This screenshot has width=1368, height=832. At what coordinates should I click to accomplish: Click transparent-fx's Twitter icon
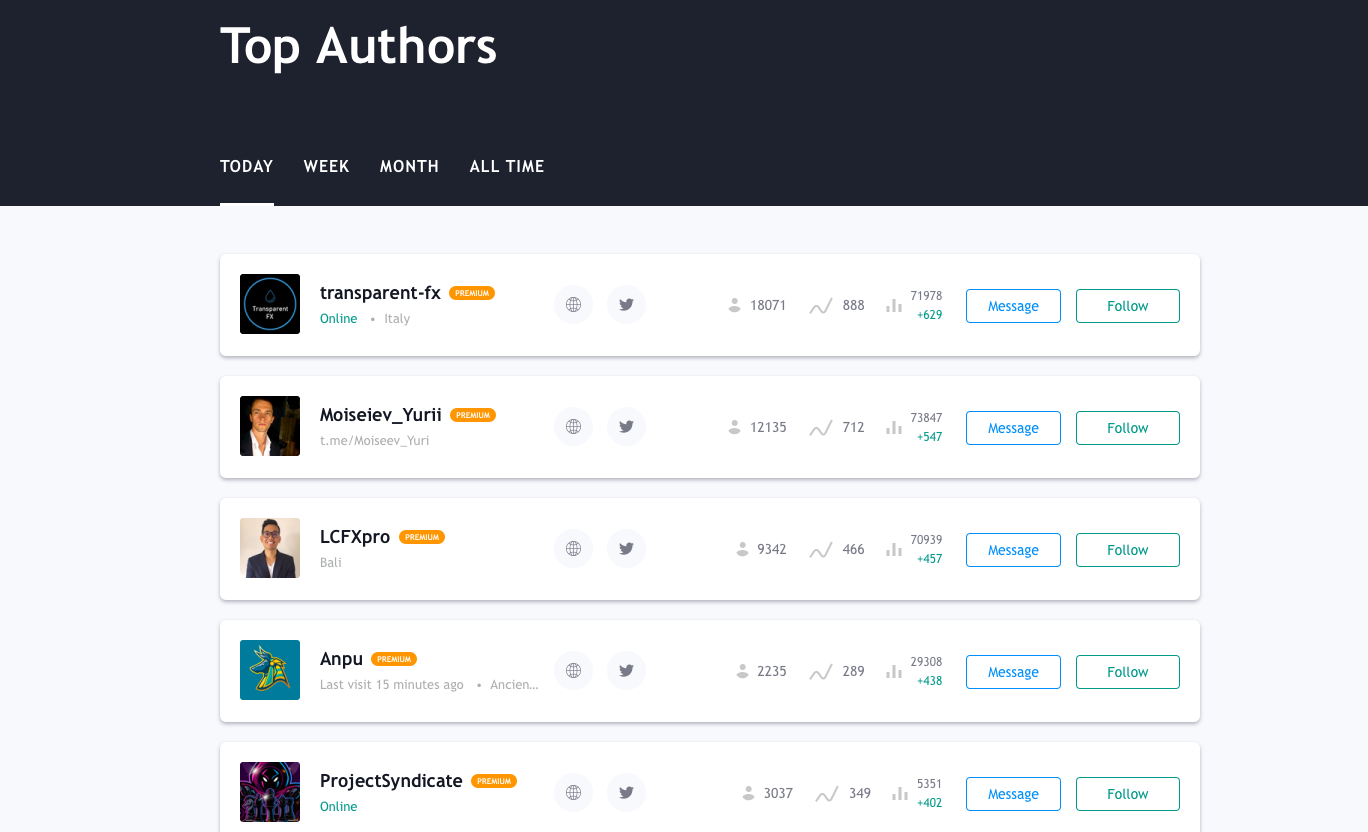pyautogui.click(x=626, y=305)
